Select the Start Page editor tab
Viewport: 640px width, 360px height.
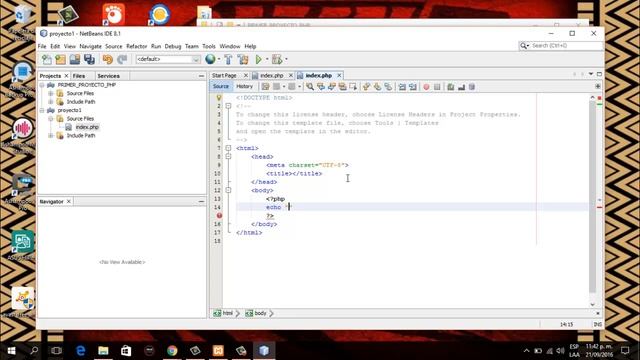click(x=224, y=76)
